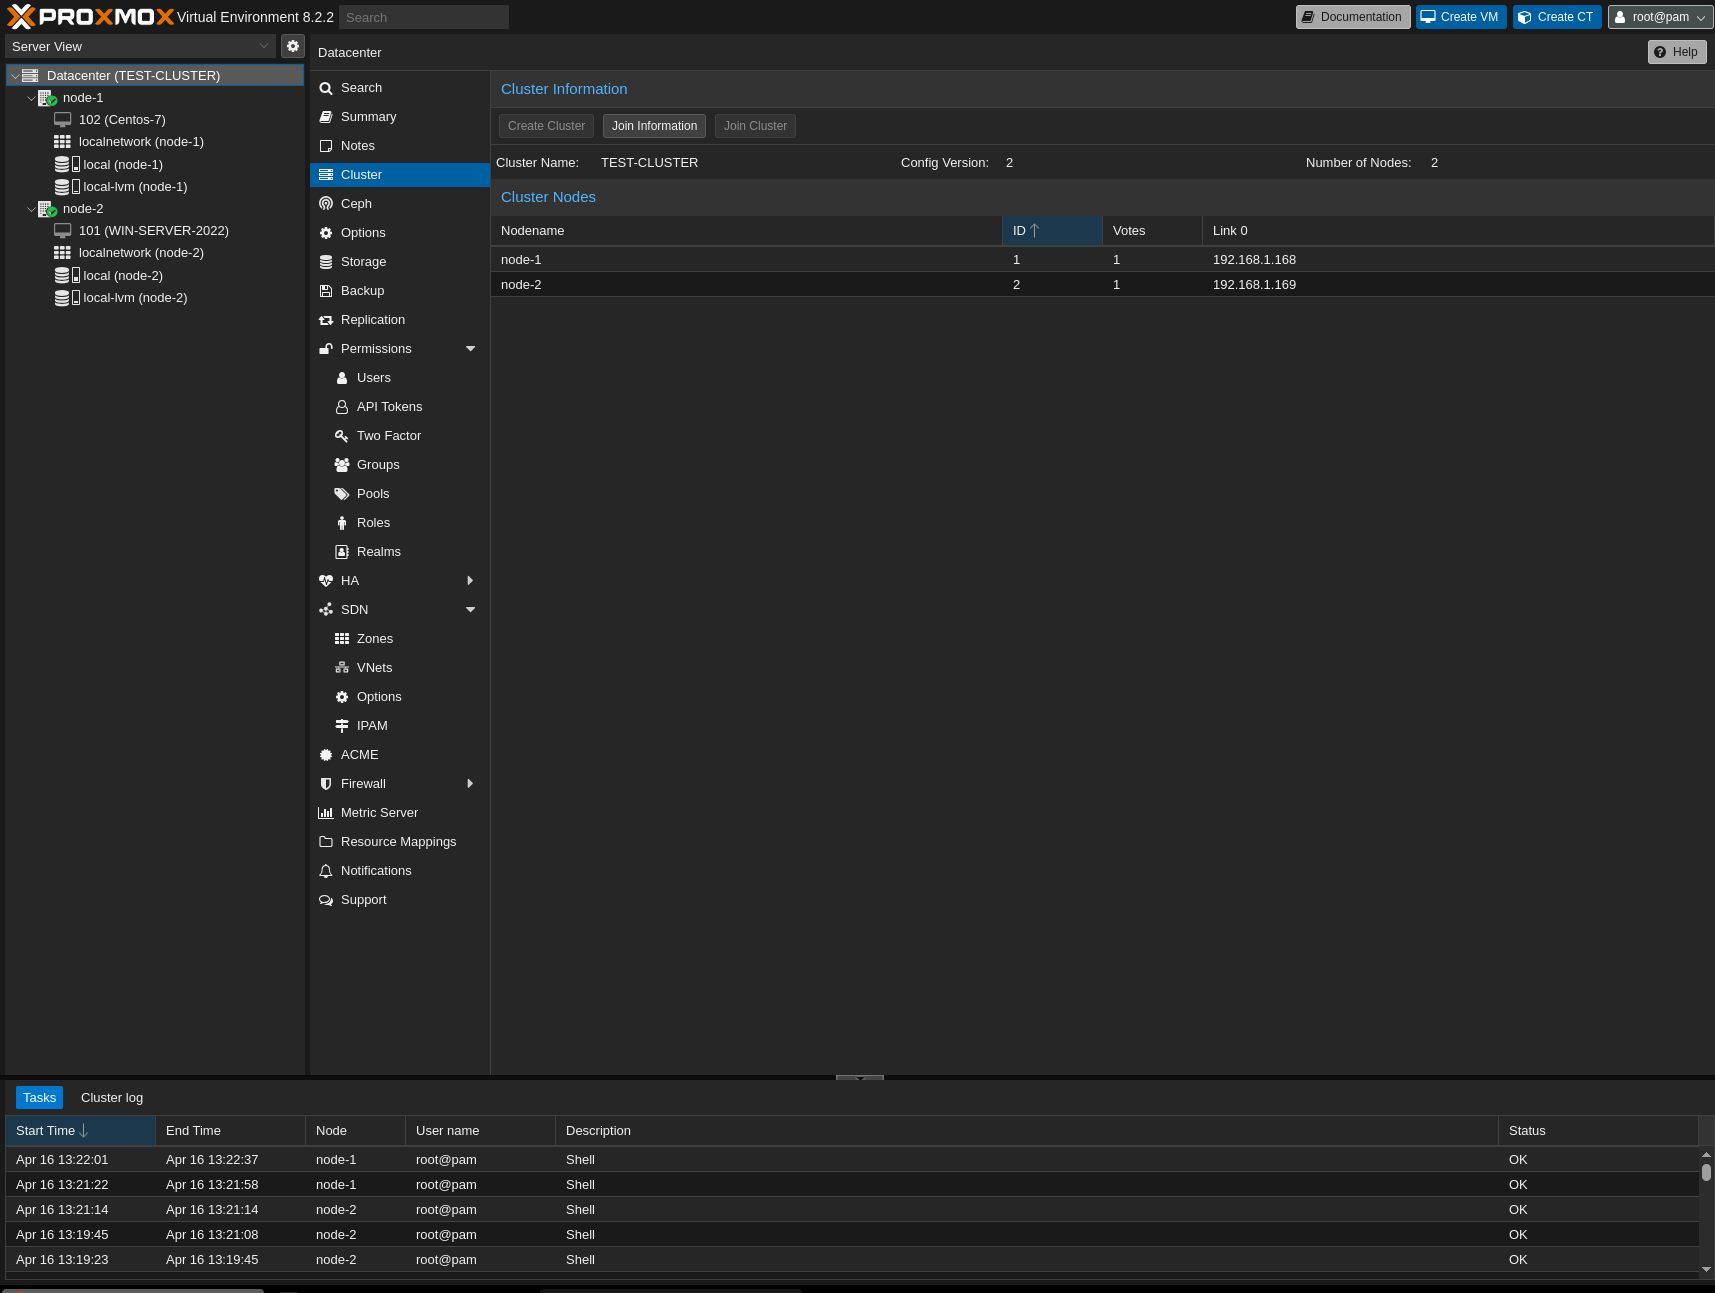Open the Tasks panel tab
Screen dimensions: 1715x1293
tap(39, 1097)
